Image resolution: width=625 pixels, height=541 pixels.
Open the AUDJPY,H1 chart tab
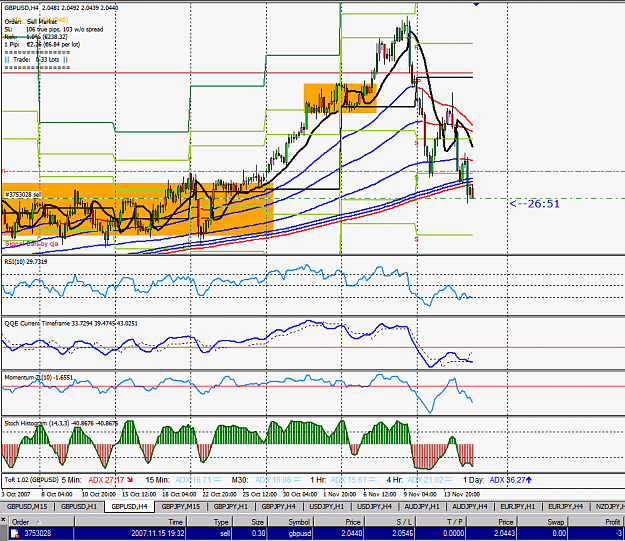point(422,507)
